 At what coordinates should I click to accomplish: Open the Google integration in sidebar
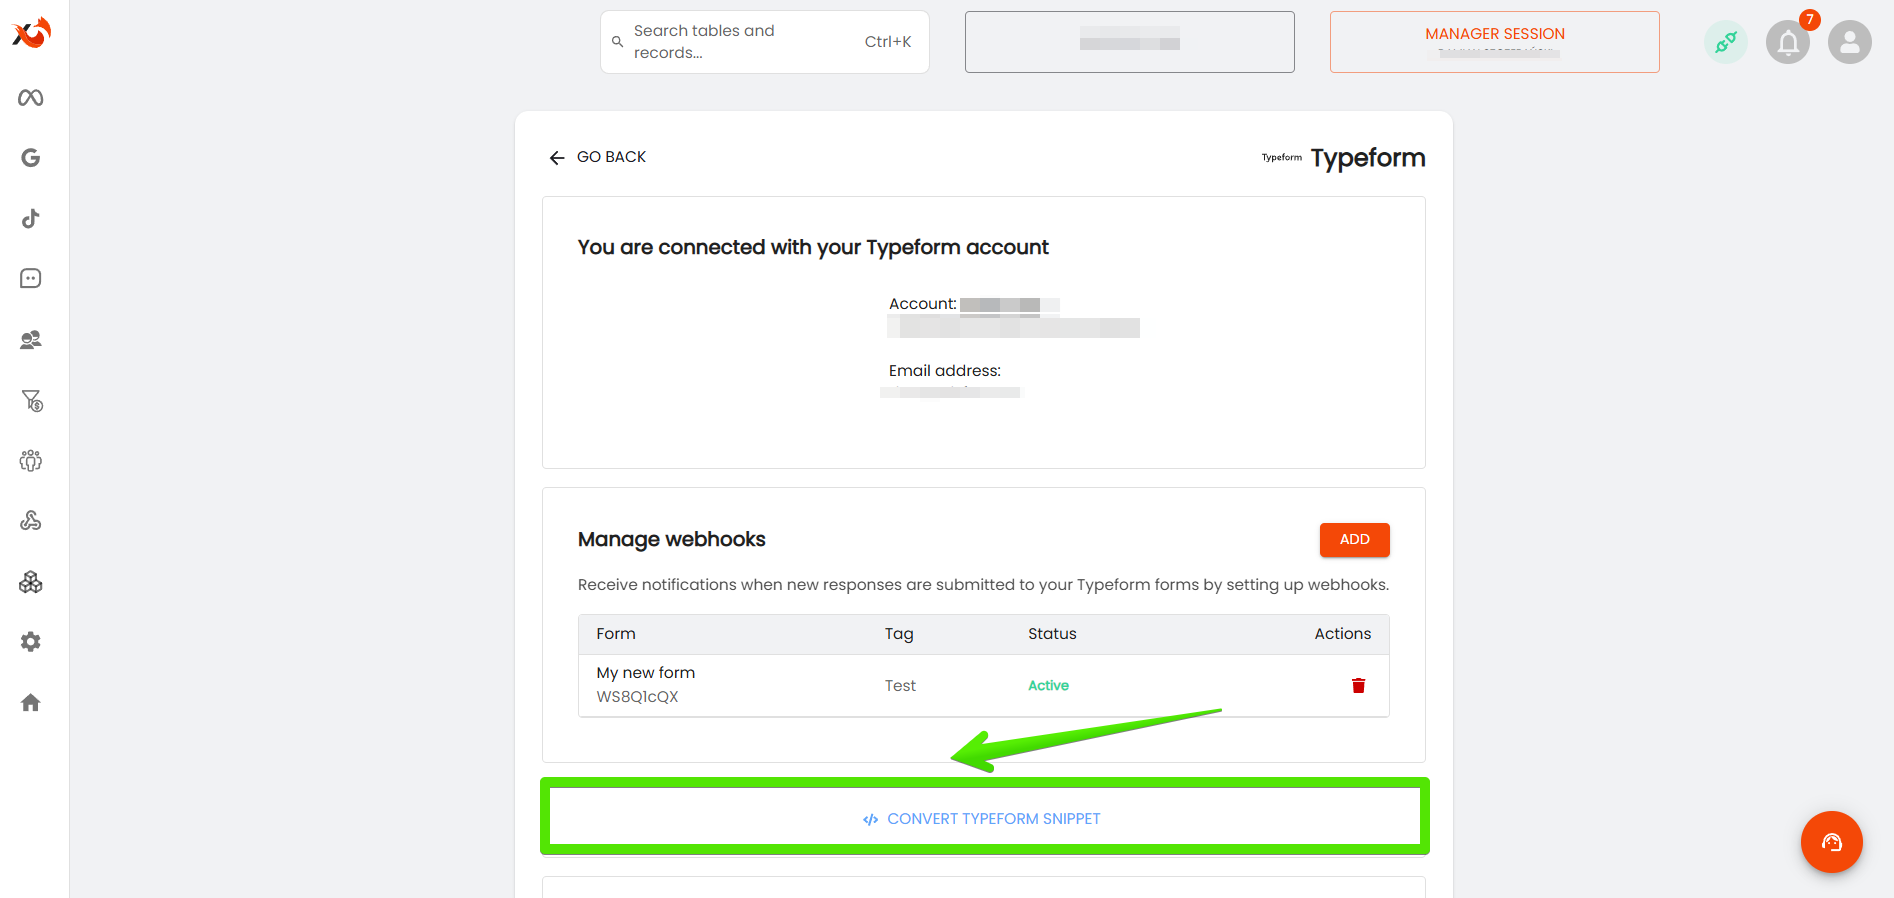(x=31, y=158)
